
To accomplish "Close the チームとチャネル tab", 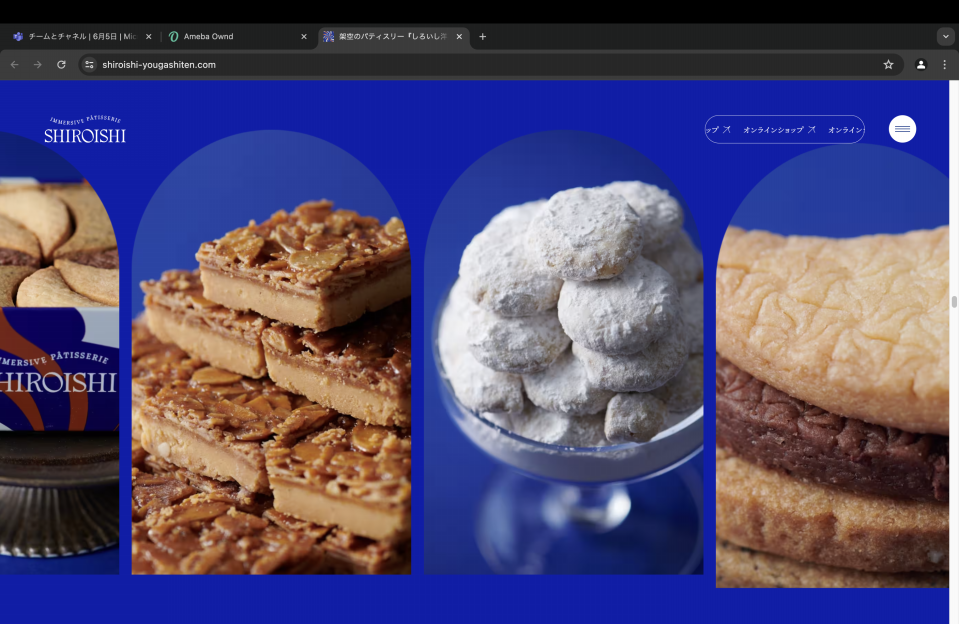I will [149, 37].
